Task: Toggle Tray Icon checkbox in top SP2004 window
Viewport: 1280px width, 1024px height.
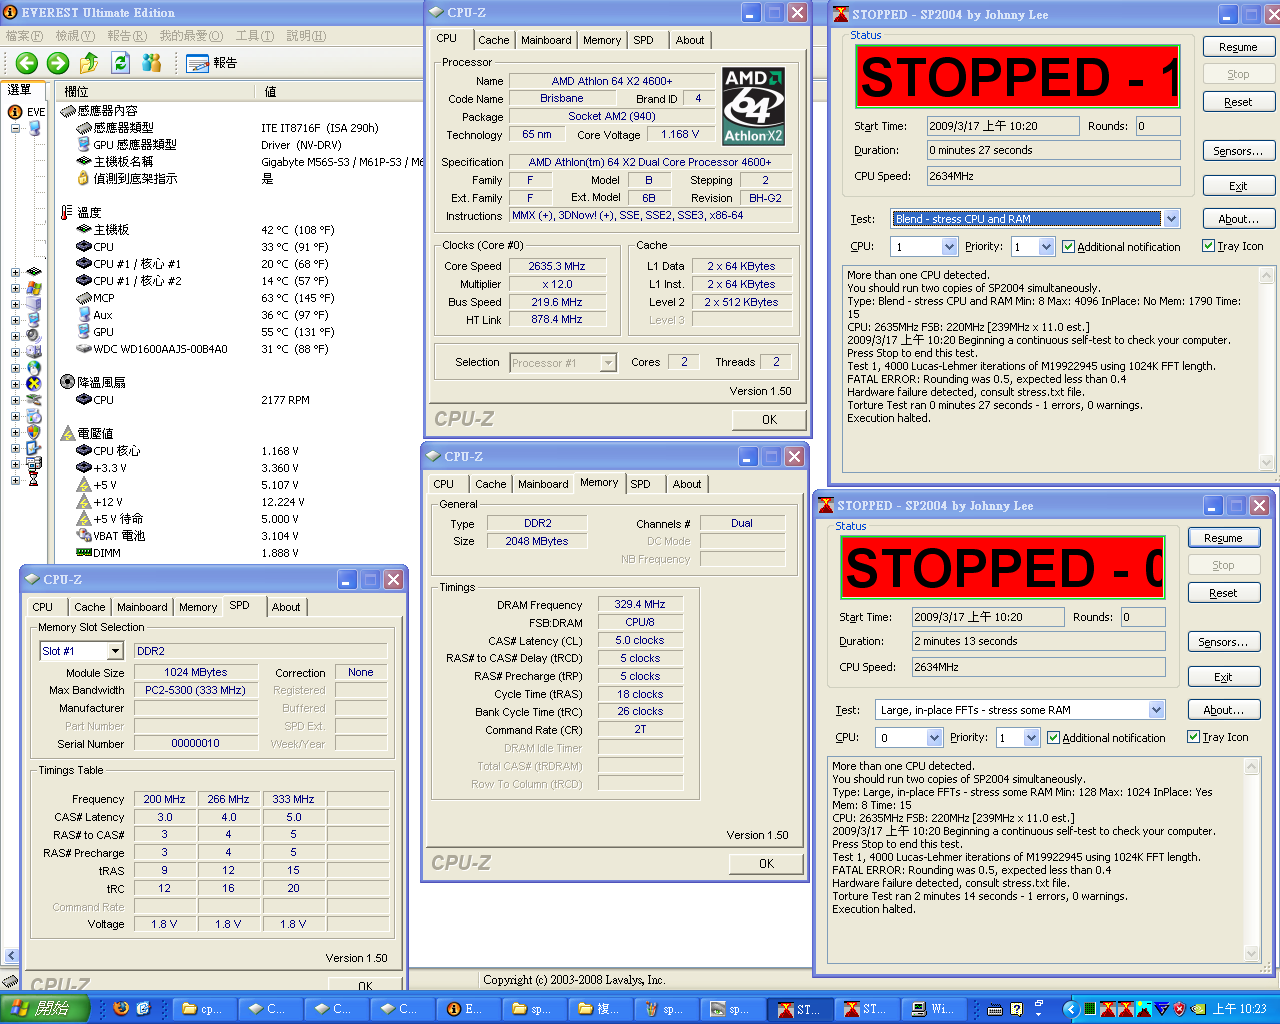Action: pyautogui.click(x=1233, y=246)
